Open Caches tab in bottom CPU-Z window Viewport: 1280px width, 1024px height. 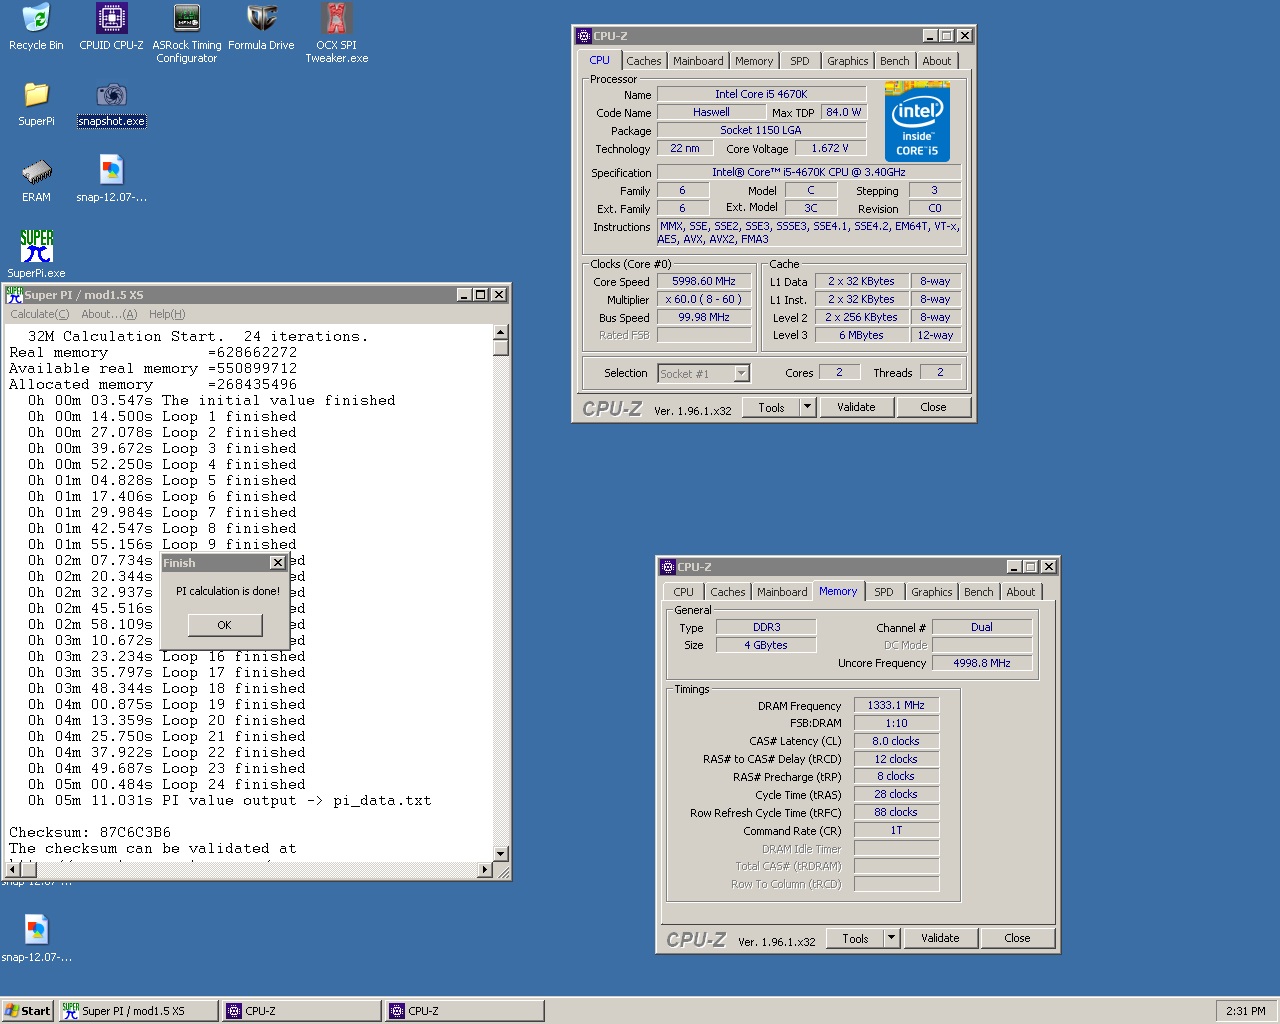click(728, 592)
